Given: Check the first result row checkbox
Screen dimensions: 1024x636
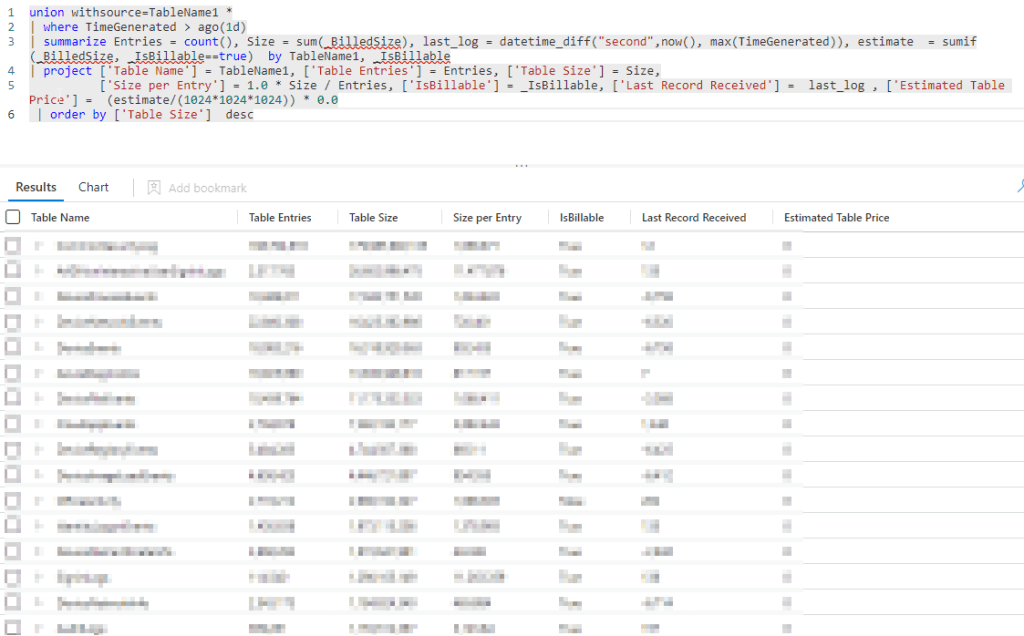Looking at the screenshot, I should [13, 245].
